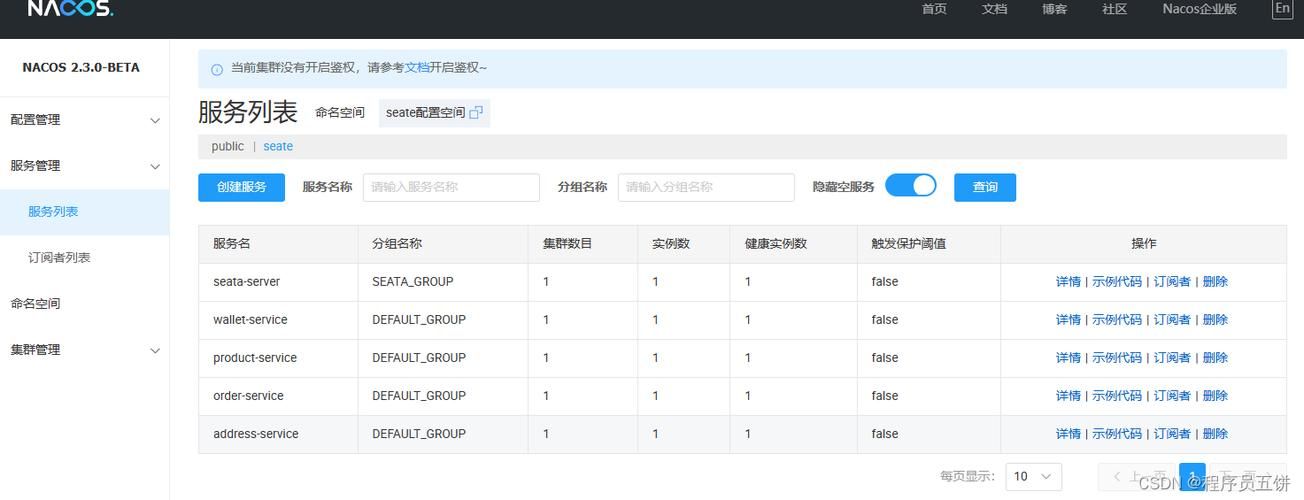Click the product-service service name cell
Viewport: 1304px width, 500px height.
(278, 358)
